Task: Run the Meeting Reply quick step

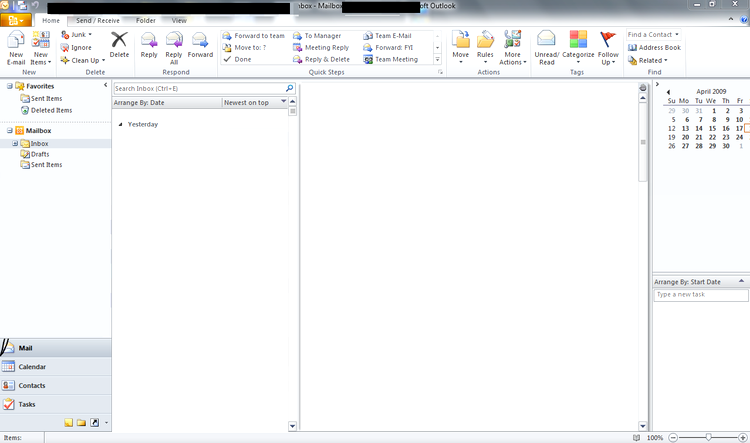Action: 321,47
